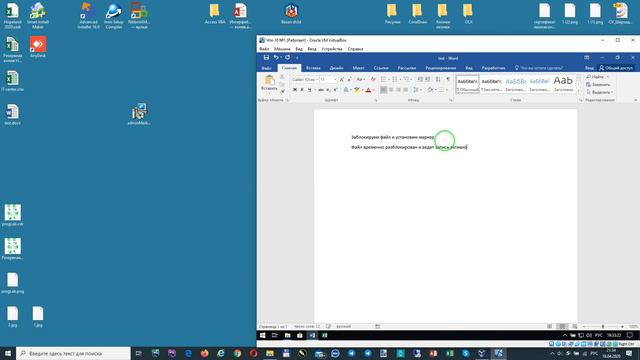
Task: Apply the large Aab title style
Action: pyautogui.click(x=563, y=84)
